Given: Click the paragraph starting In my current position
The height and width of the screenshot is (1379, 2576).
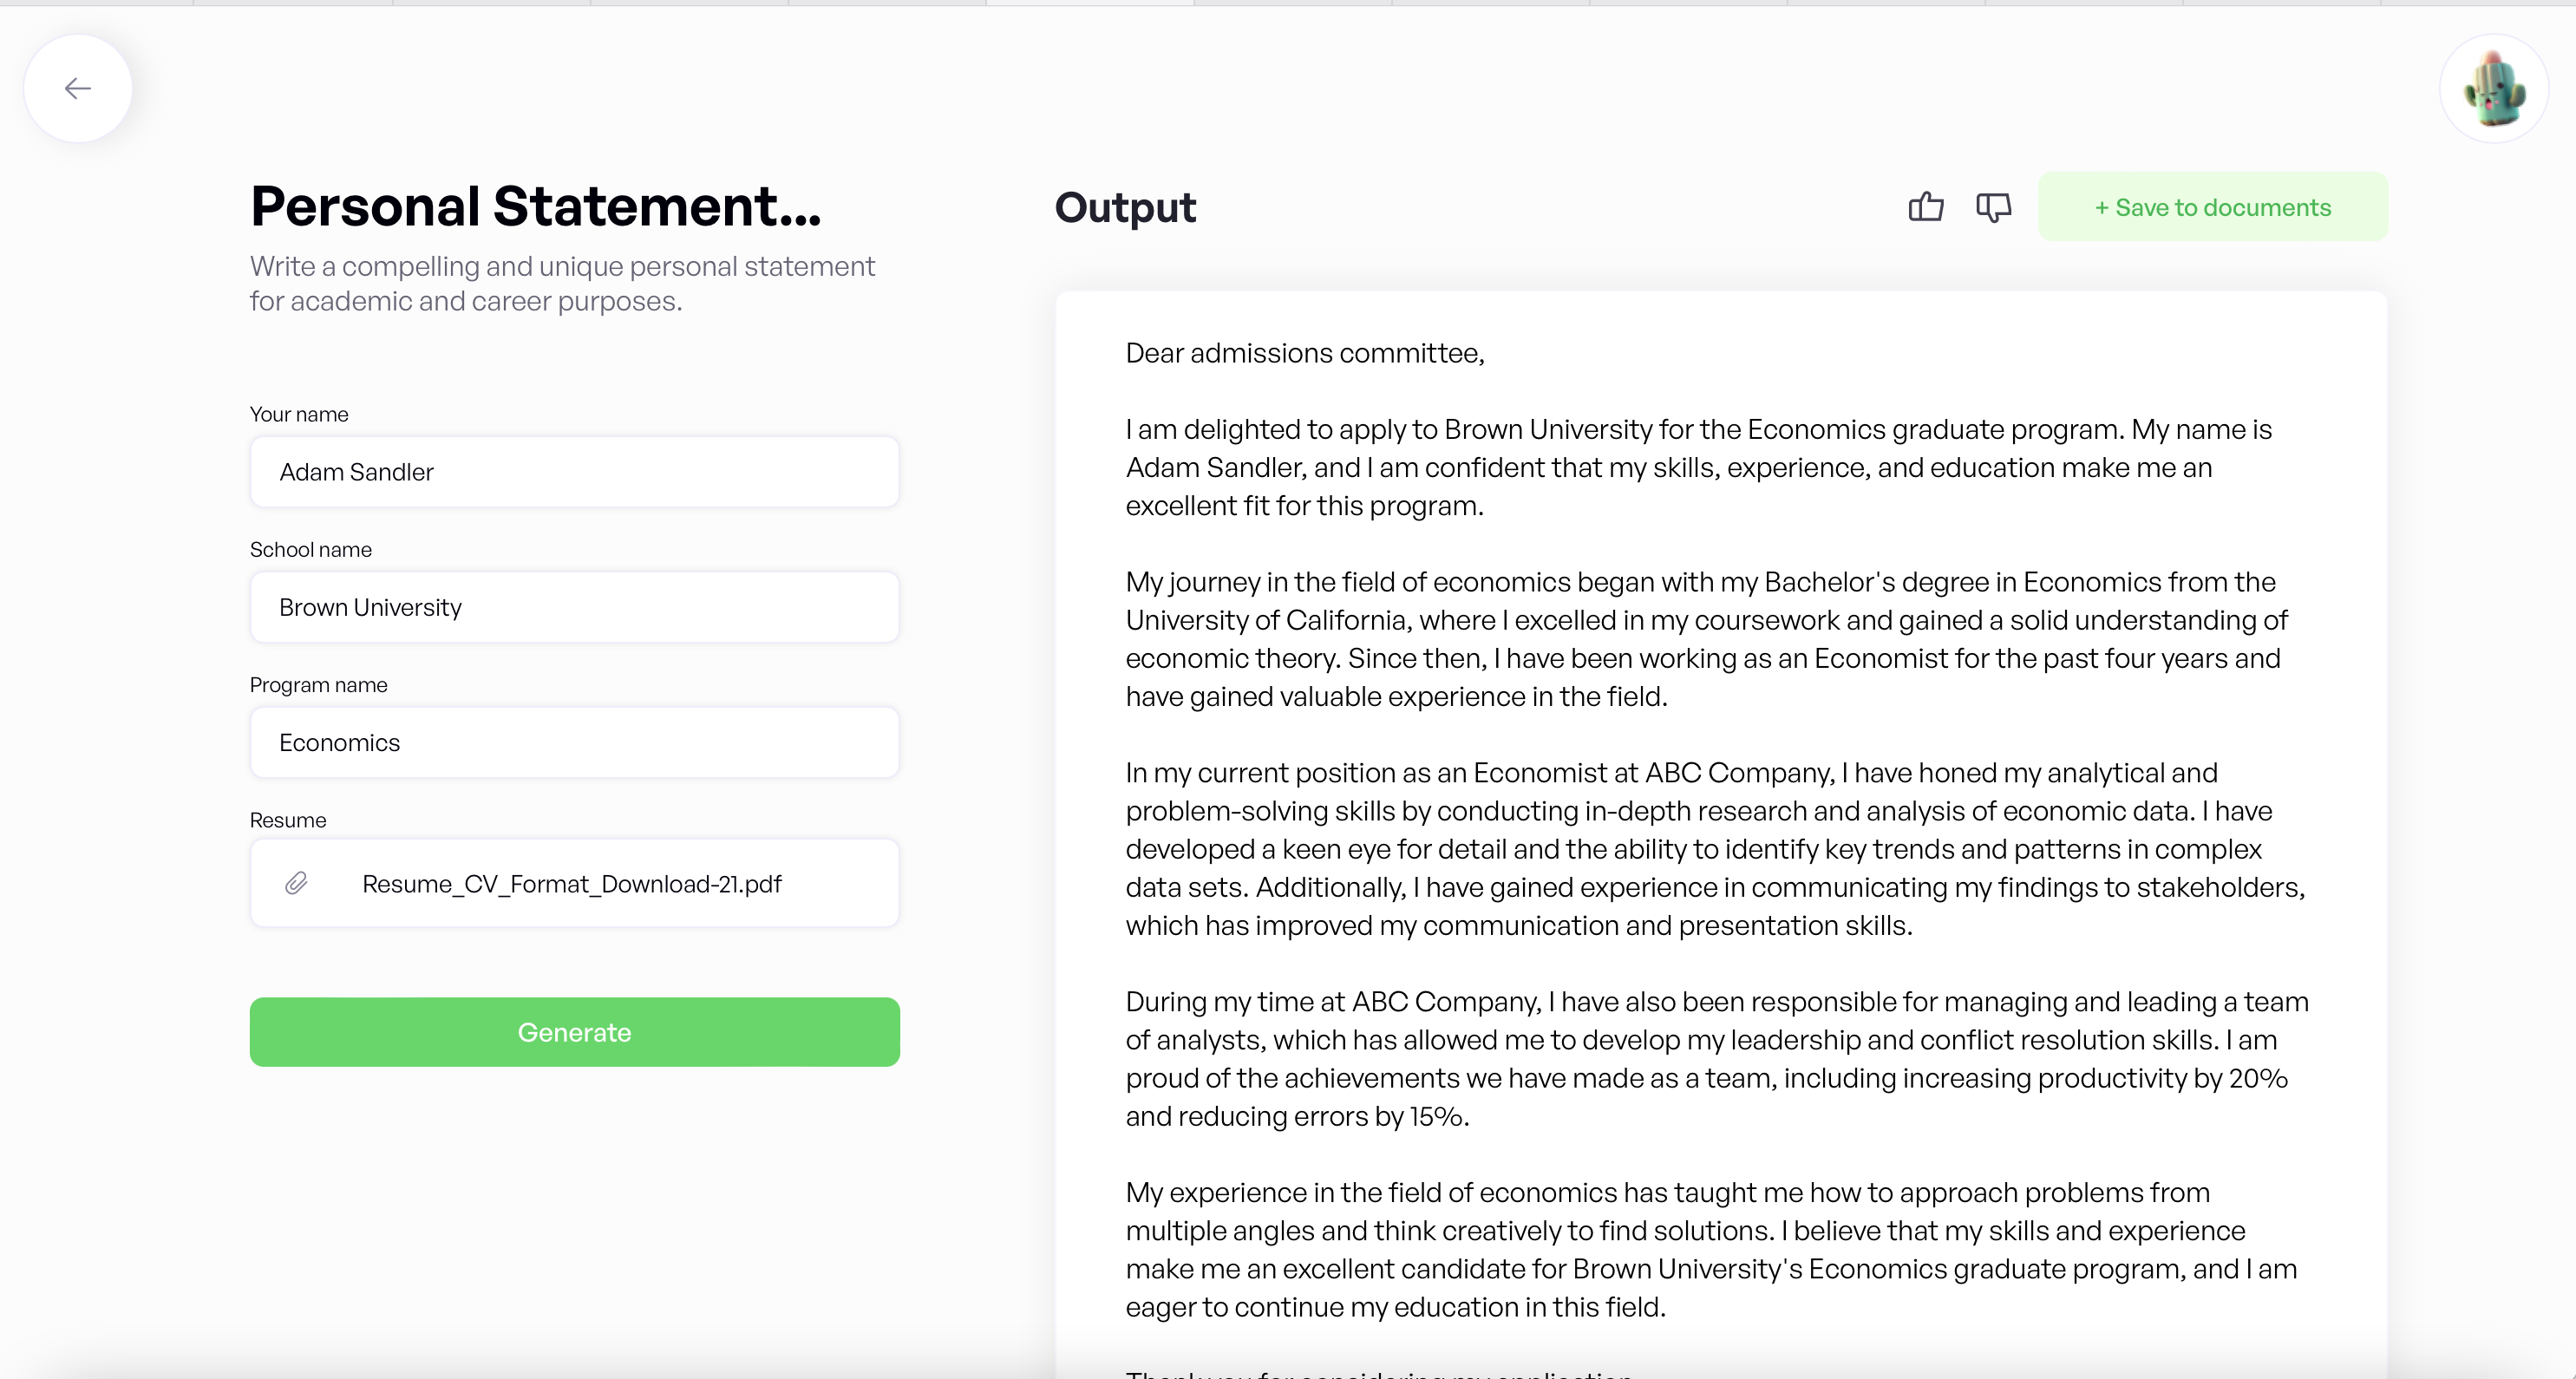Looking at the screenshot, I should point(1714,849).
